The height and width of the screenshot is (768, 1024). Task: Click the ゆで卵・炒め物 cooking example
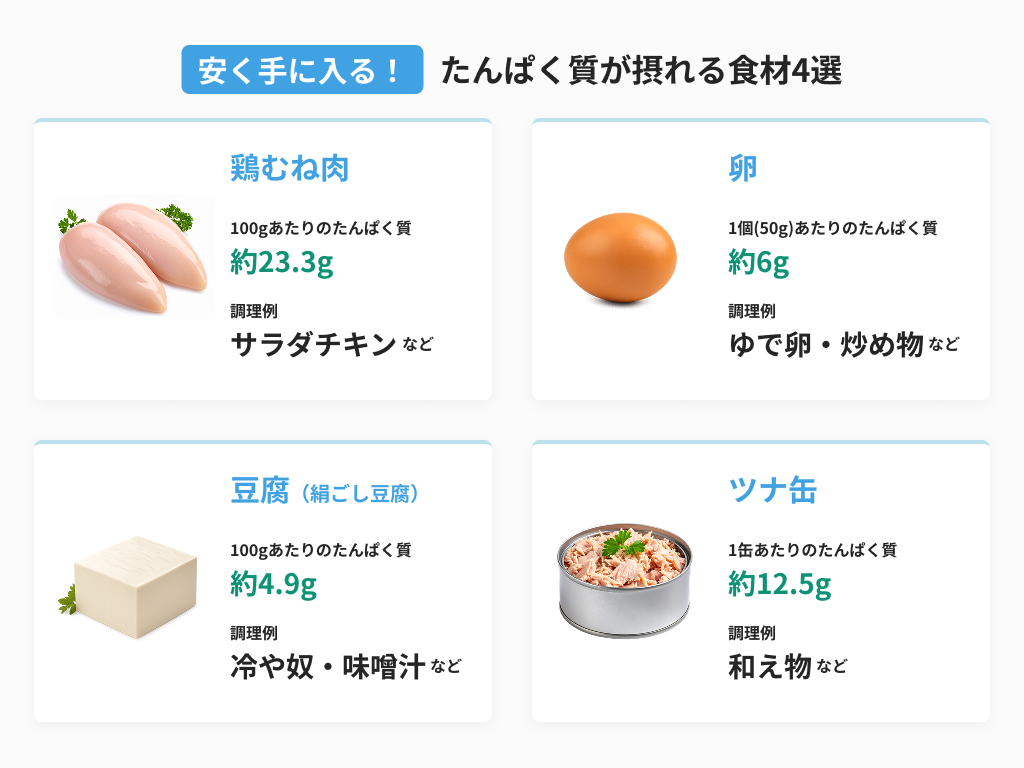tap(825, 345)
